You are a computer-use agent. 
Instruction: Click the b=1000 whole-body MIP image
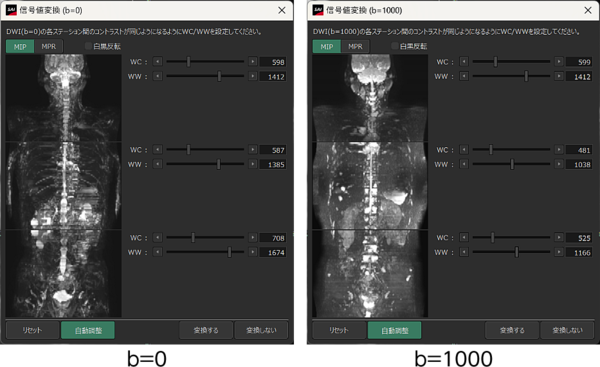coord(370,186)
